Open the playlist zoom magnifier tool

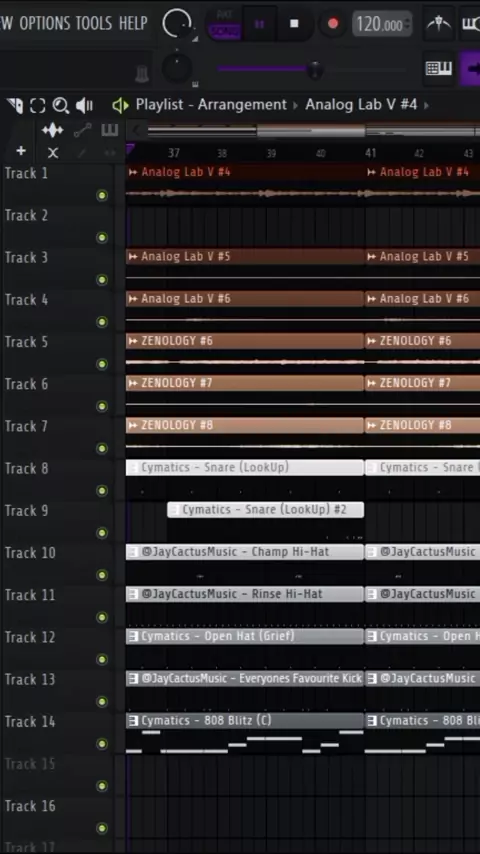(x=60, y=105)
